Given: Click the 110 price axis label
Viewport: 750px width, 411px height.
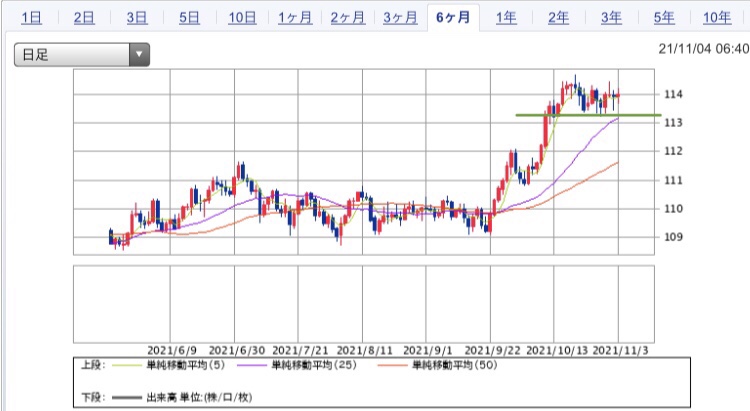Looking at the screenshot, I should [x=673, y=209].
